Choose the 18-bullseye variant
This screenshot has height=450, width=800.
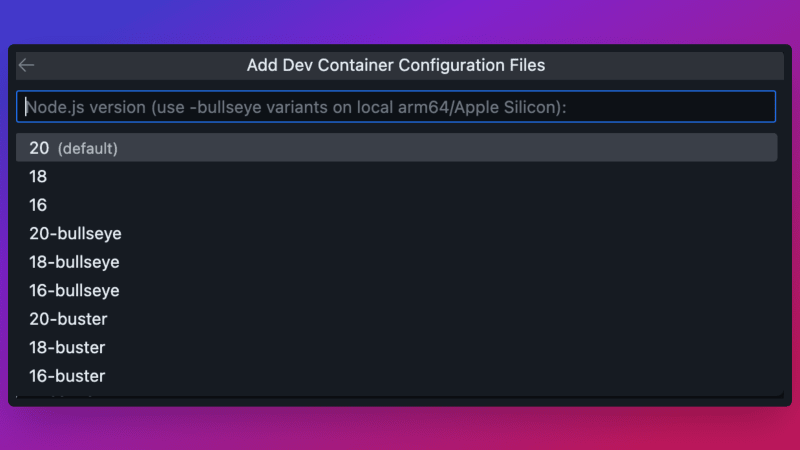coord(74,262)
